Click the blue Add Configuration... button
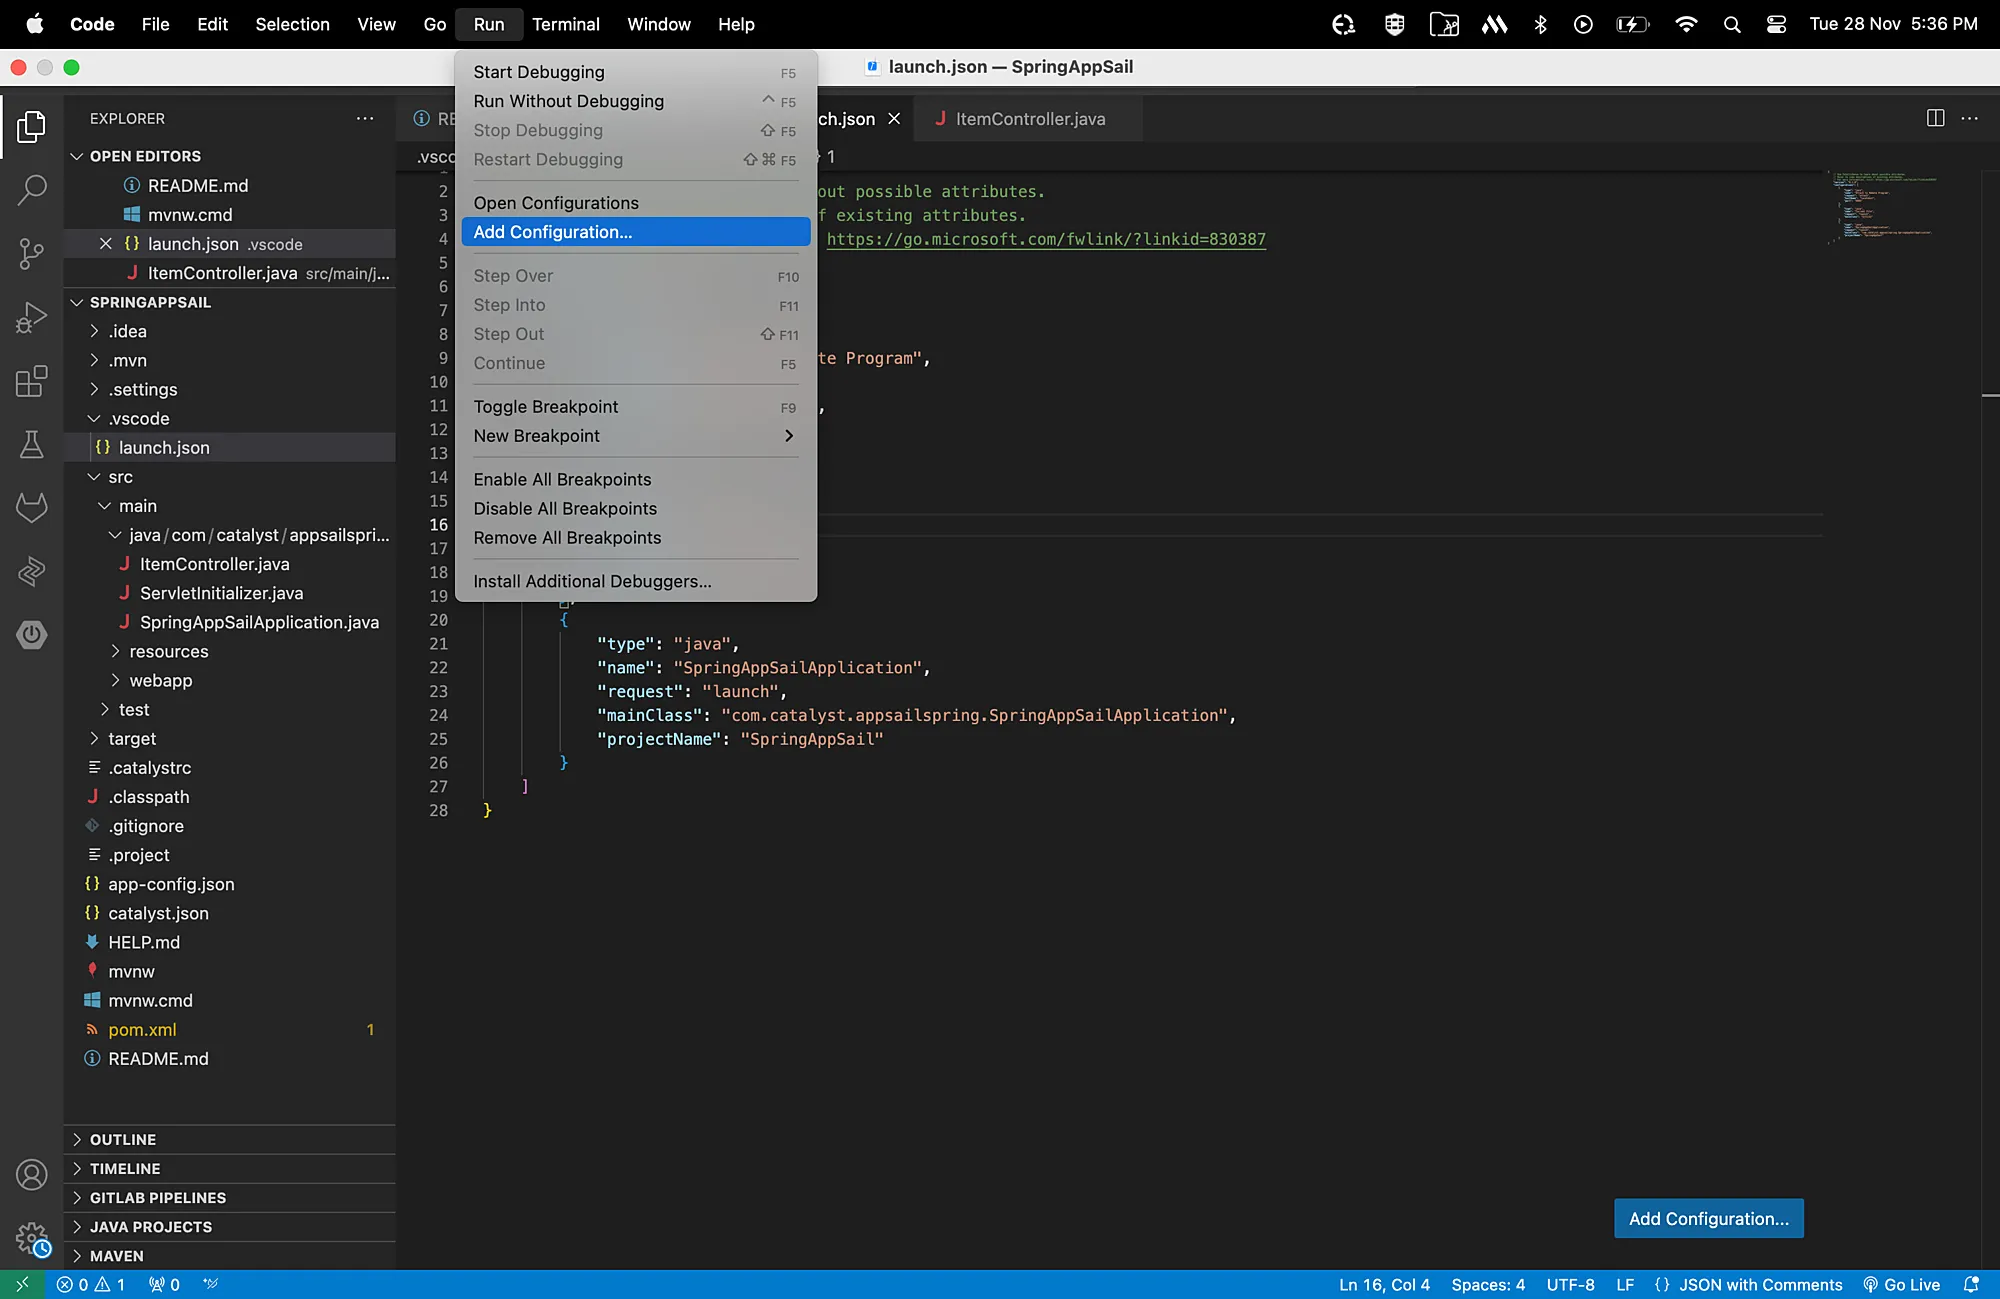The height and width of the screenshot is (1299, 2000). click(x=1709, y=1218)
